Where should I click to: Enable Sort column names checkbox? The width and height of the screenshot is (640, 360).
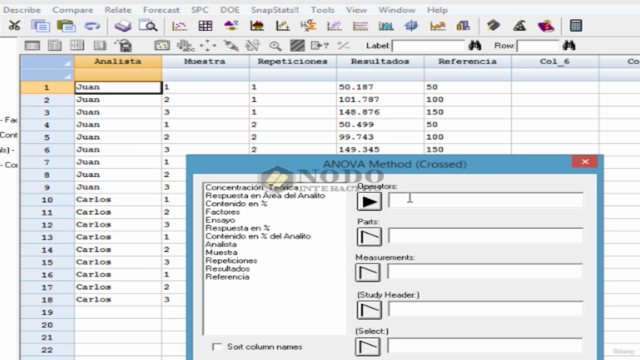[x=217, y=347]
